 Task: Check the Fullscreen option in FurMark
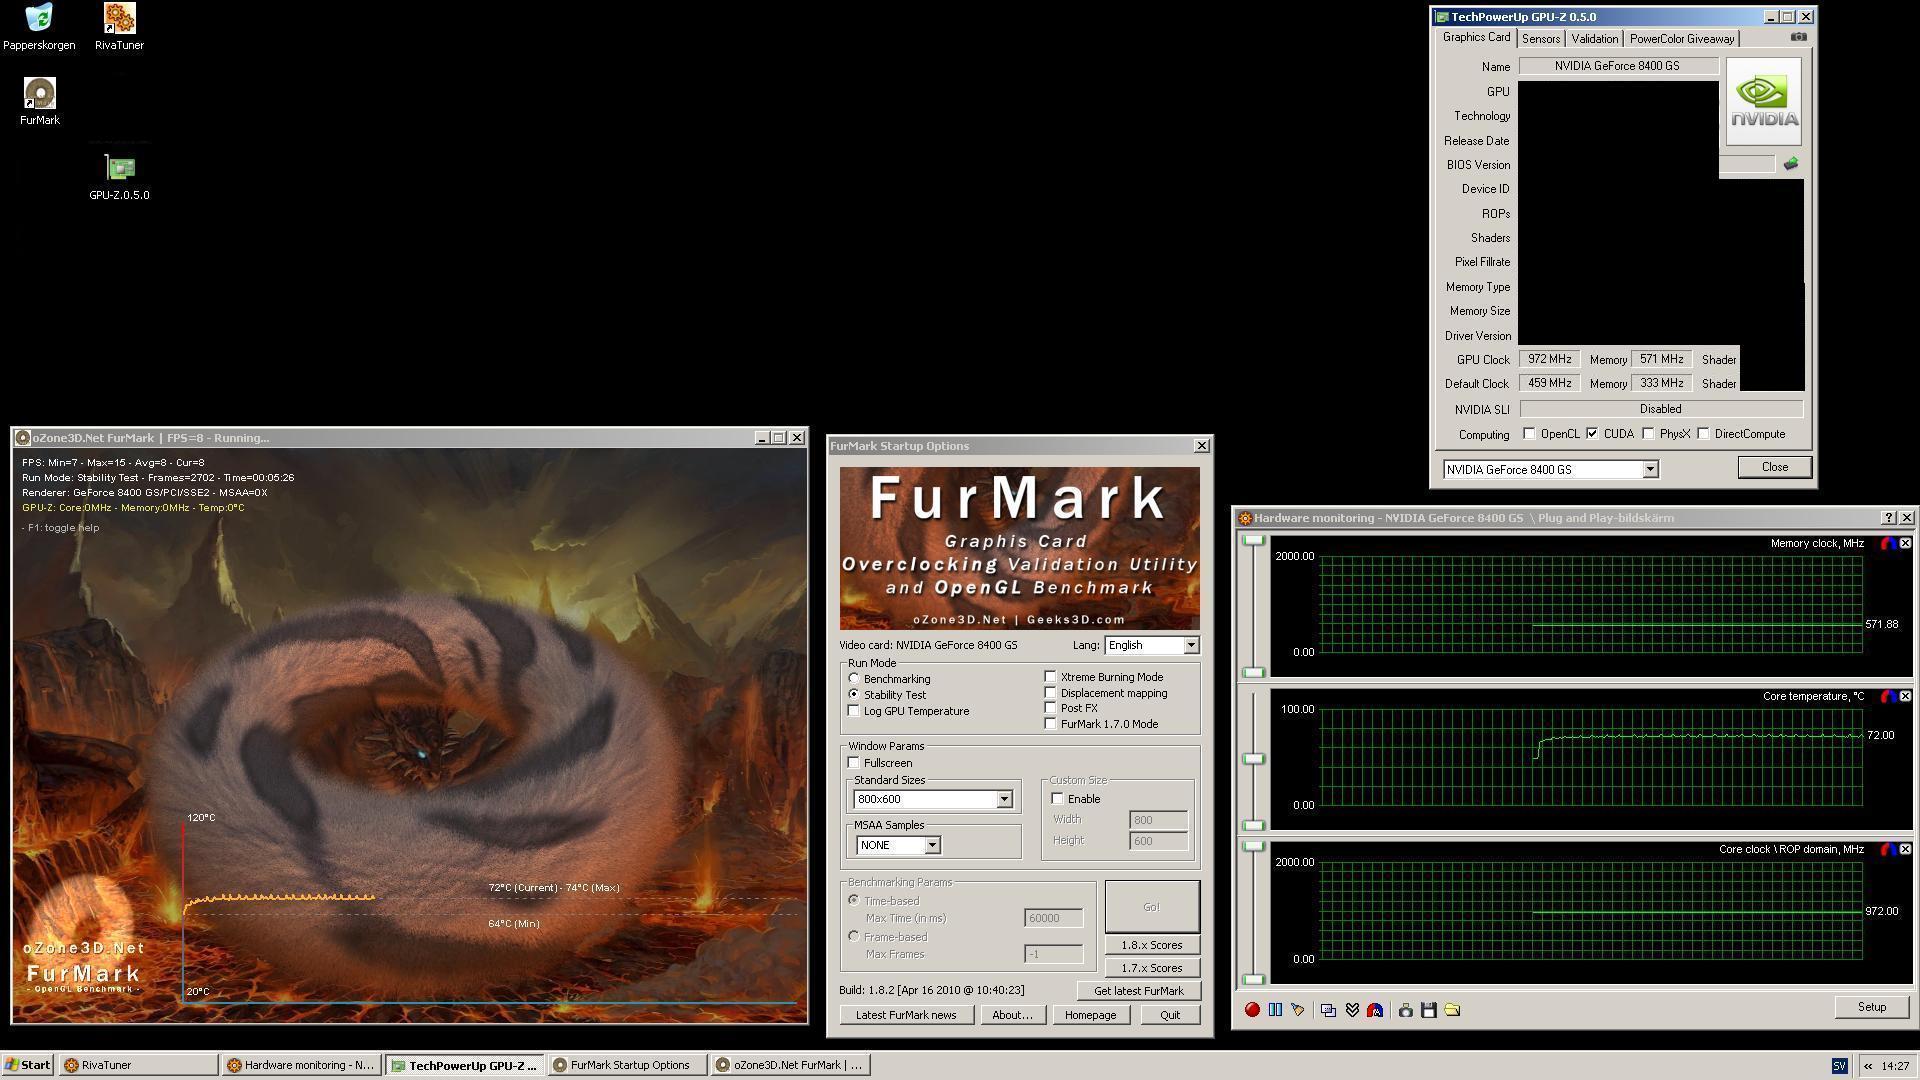854,763
